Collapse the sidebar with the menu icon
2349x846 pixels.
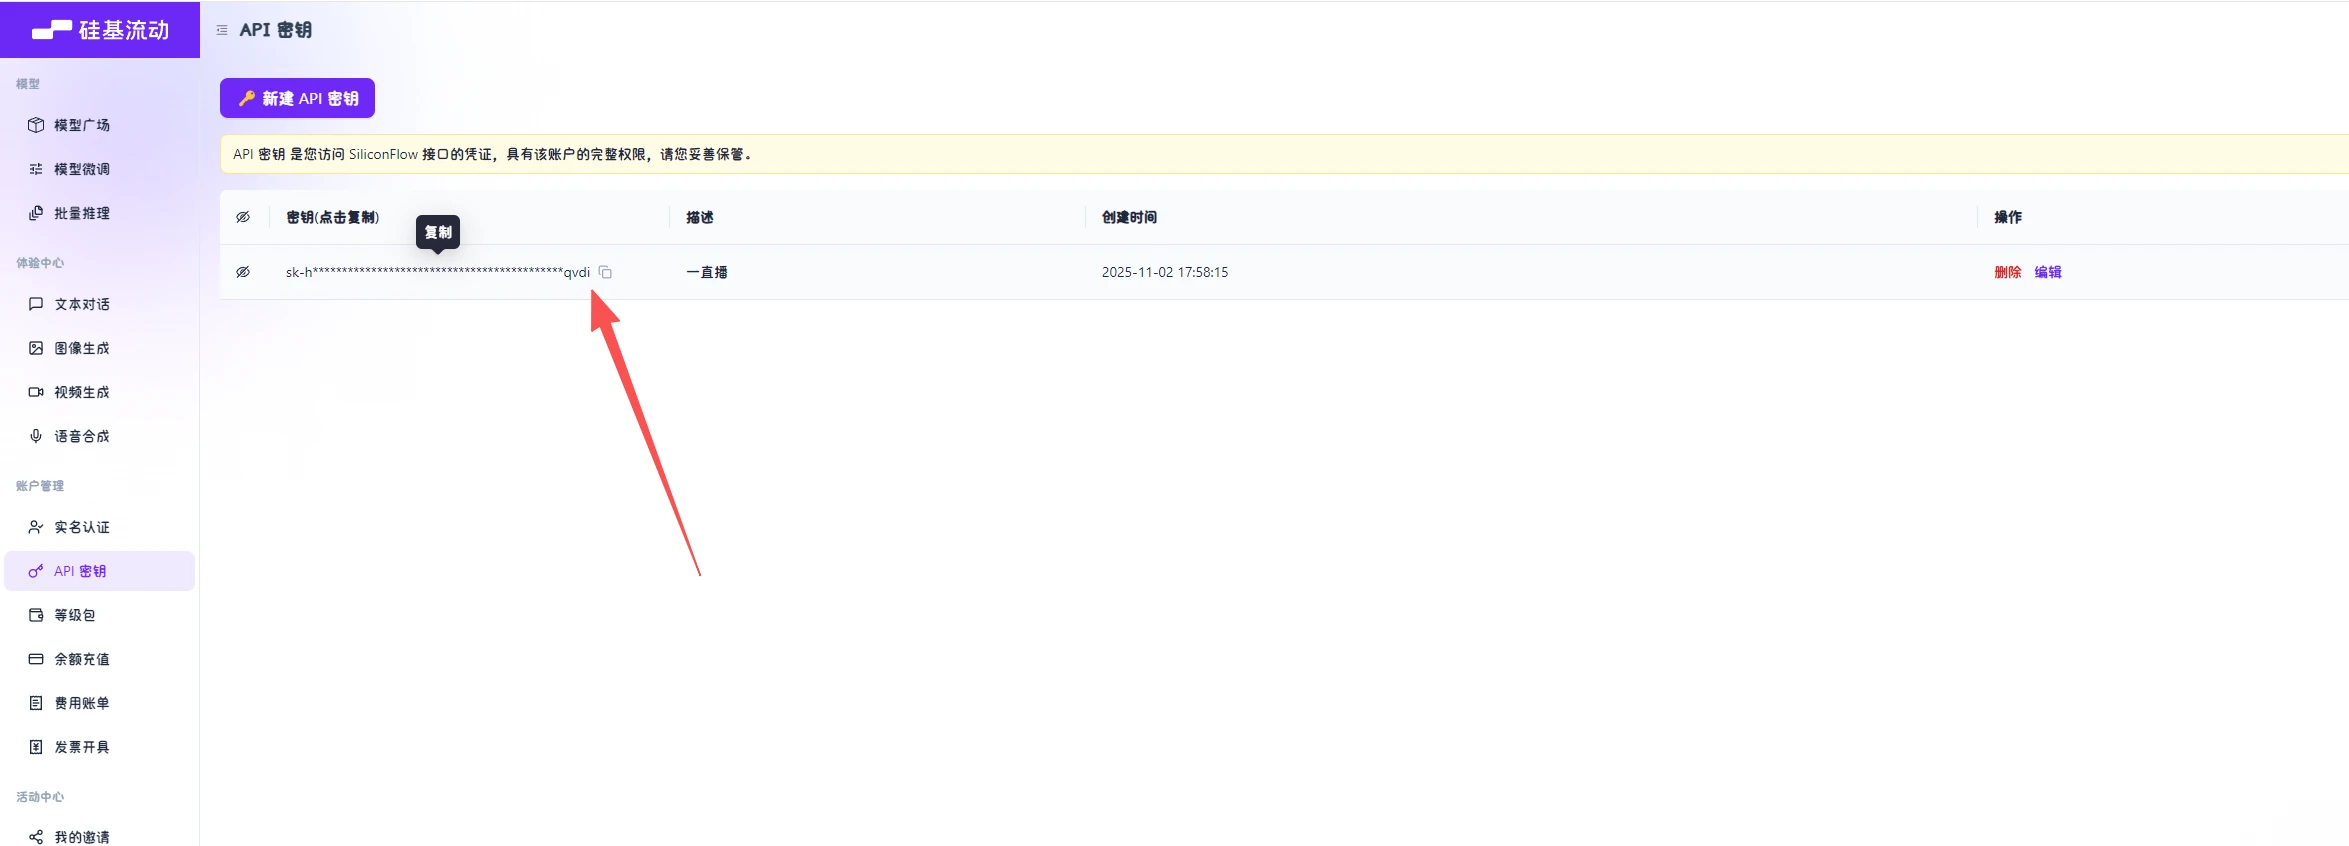(222, 30)
